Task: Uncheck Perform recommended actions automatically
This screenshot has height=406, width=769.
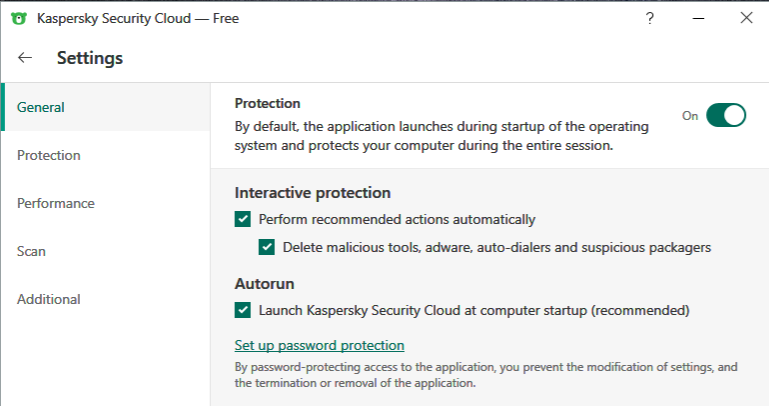Action: pyautogui.click(x=243, y=219)
